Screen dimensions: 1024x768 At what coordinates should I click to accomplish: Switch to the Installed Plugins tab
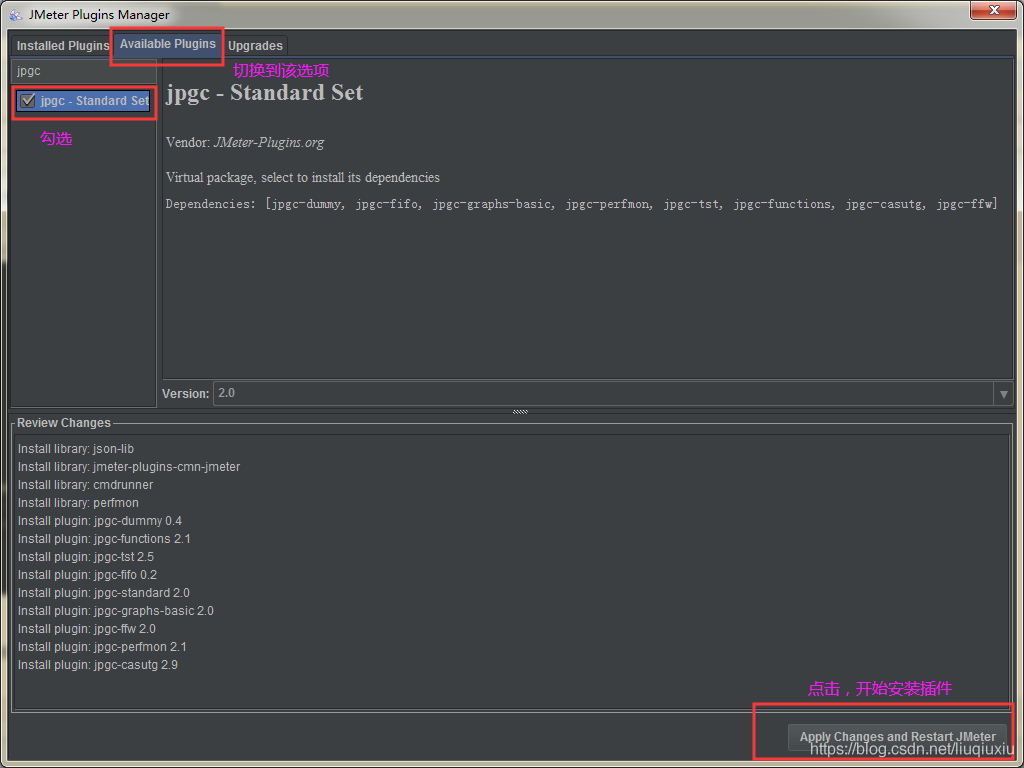coord(62,46)
